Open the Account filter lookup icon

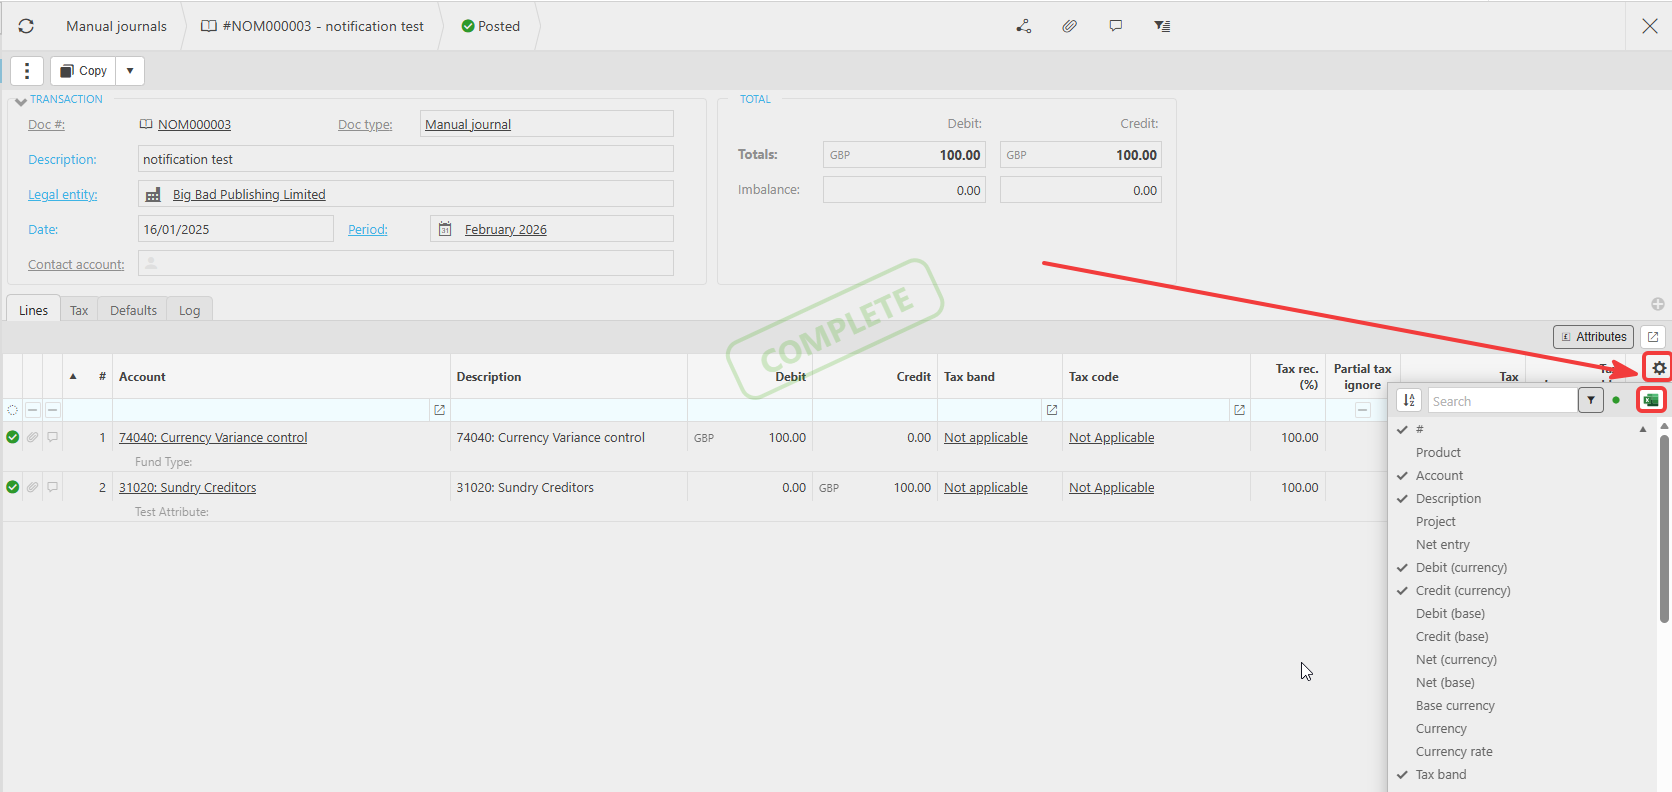tap(439, 410)
